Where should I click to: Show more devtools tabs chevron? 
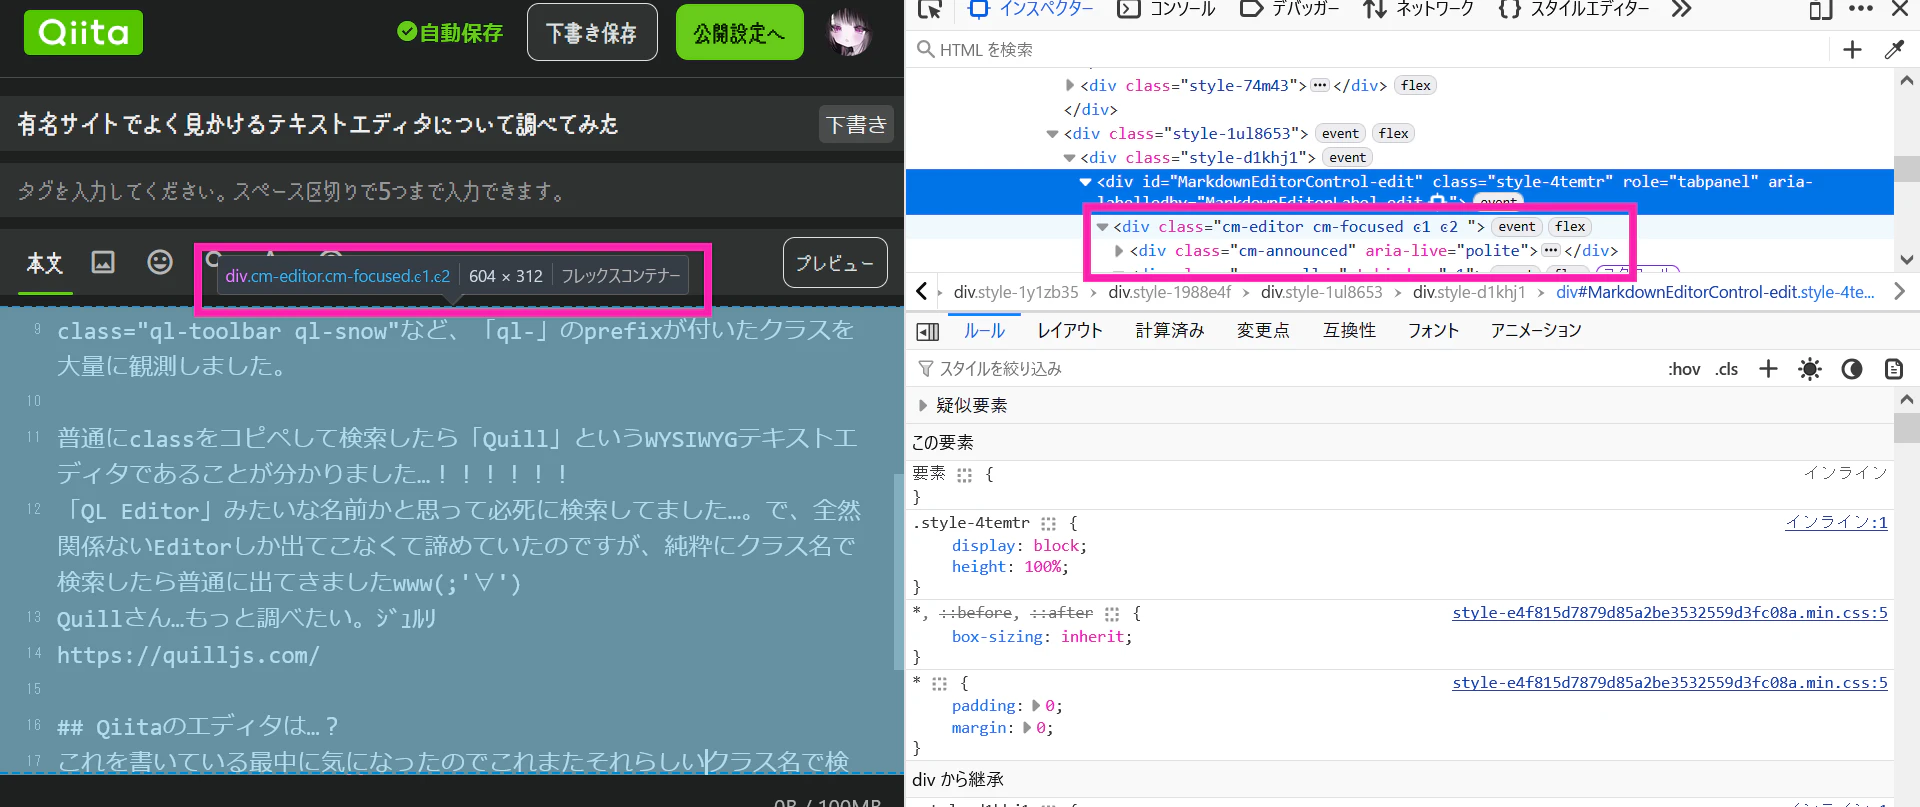pyautogui.click(x=1682, y=9)
